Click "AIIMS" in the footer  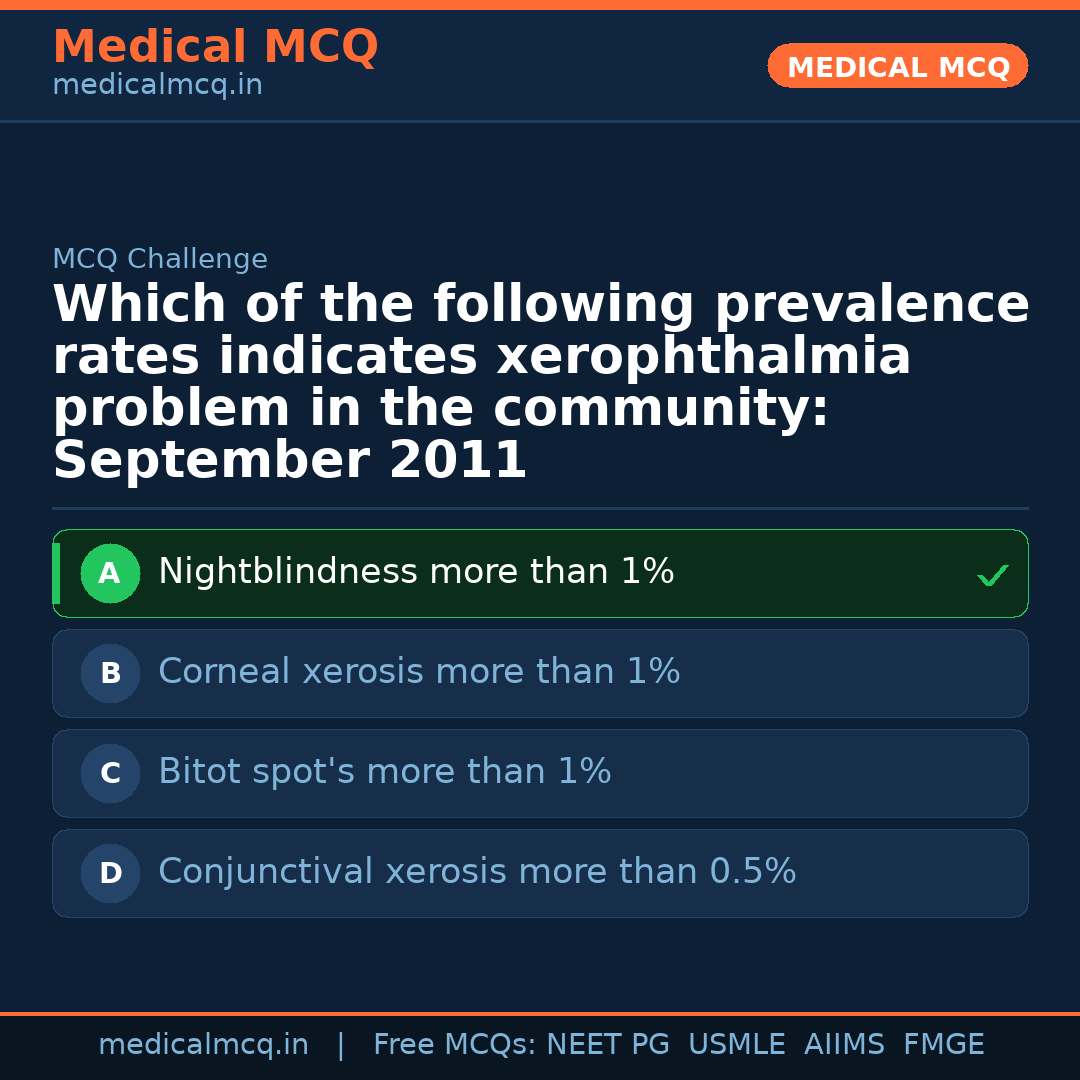pos(844,1045)
